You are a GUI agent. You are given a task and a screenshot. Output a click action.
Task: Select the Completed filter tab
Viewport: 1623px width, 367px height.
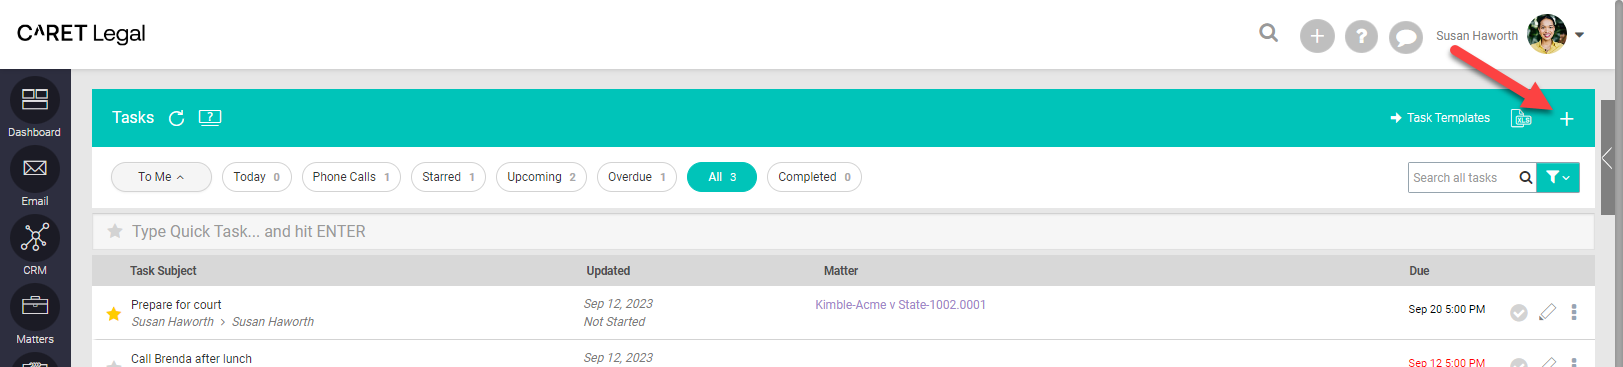(x=814, y=177)
